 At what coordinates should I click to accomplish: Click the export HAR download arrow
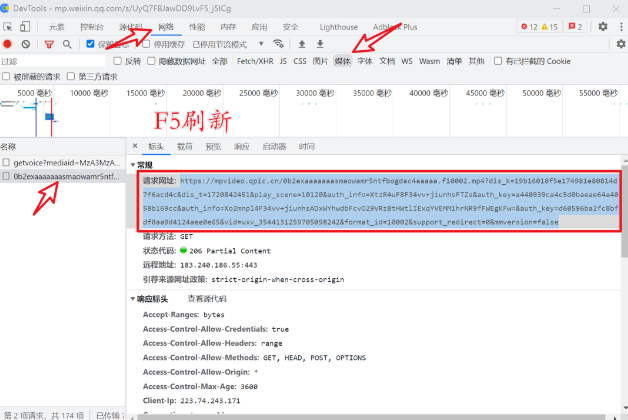coord(320,44)
